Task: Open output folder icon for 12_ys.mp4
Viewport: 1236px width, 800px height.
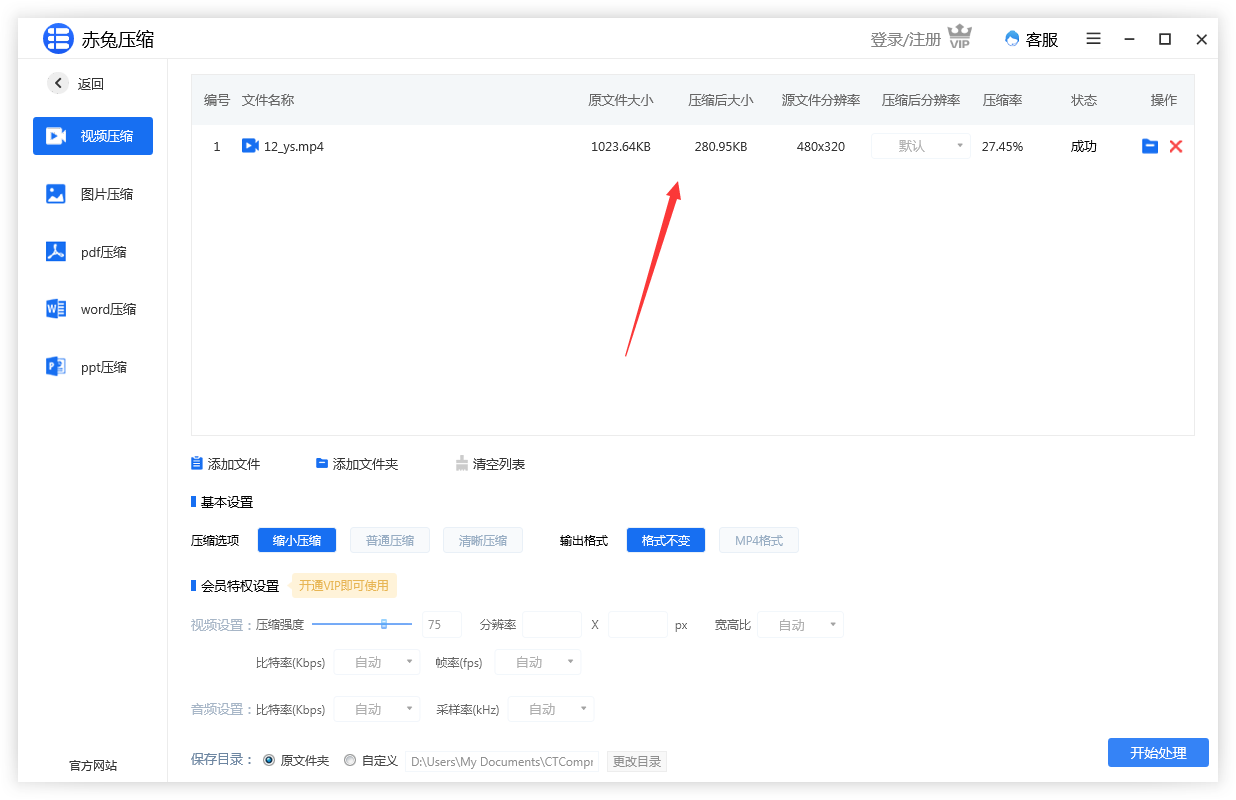Action: 1150,146
